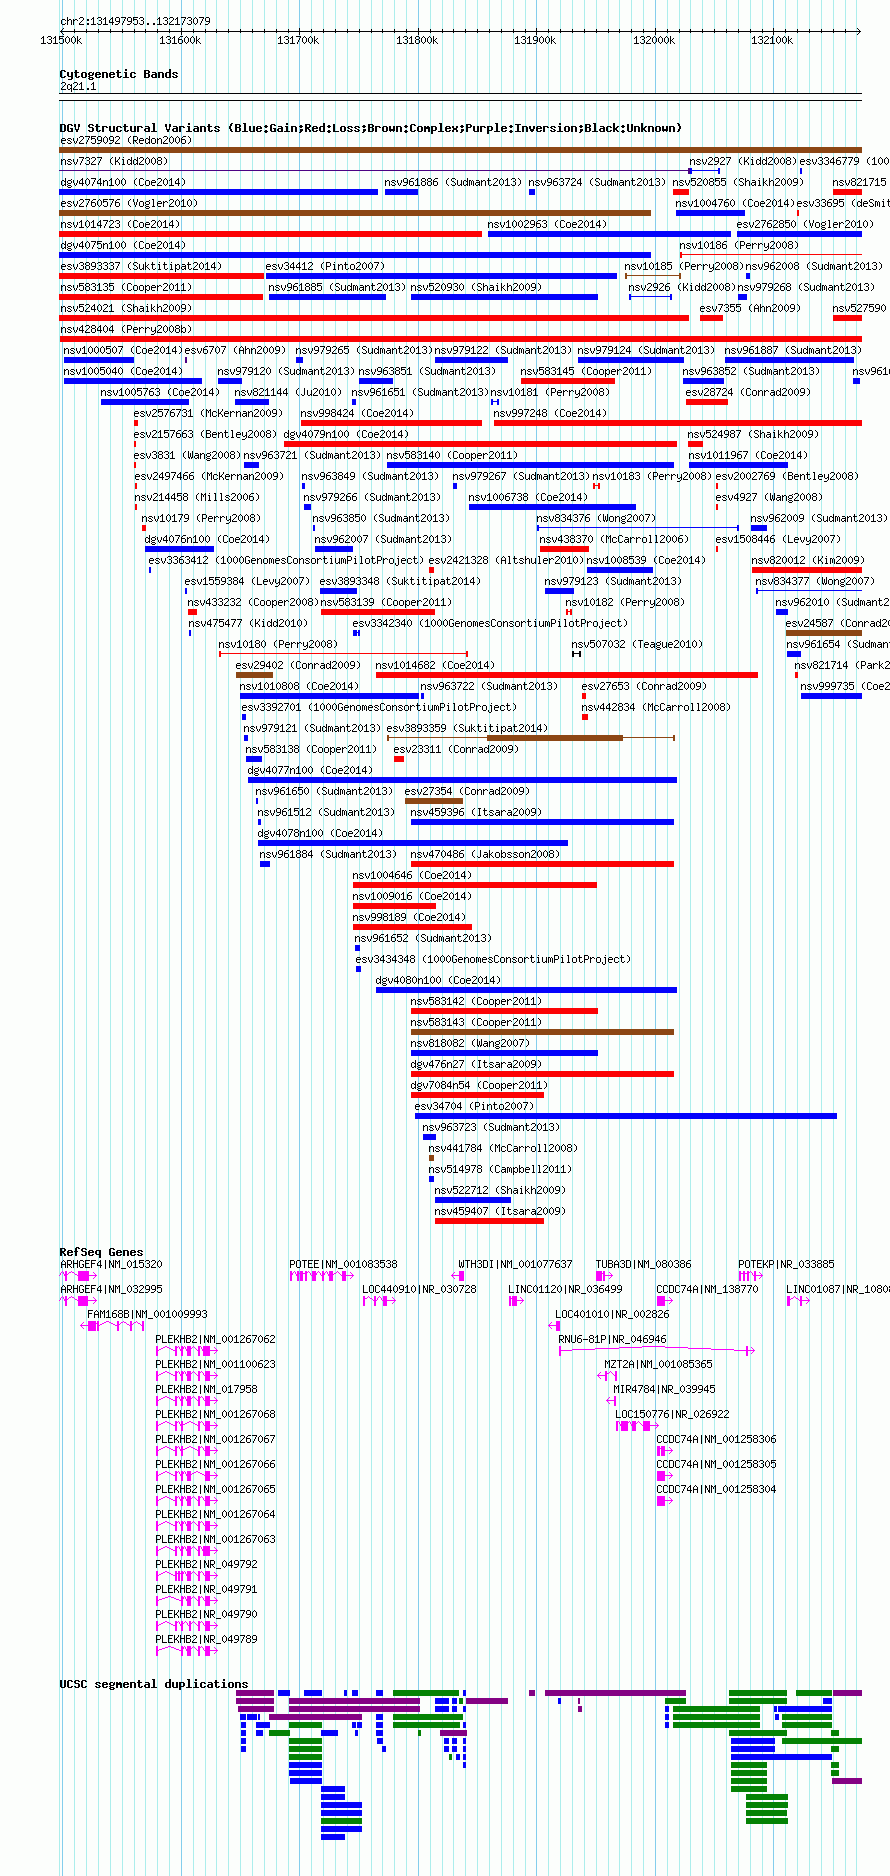Screen dimensions: 890x1876
Task: Click nsv1002963 (Coe2014) variant label
Action: click(547, 224)
